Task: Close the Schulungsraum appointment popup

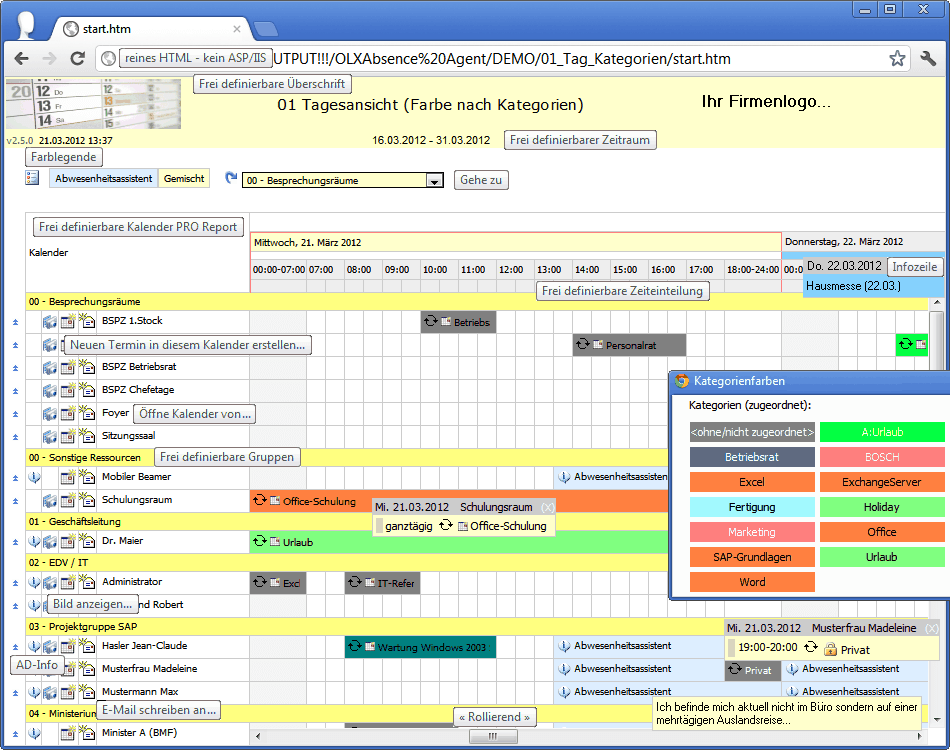Action: point(546,507)
